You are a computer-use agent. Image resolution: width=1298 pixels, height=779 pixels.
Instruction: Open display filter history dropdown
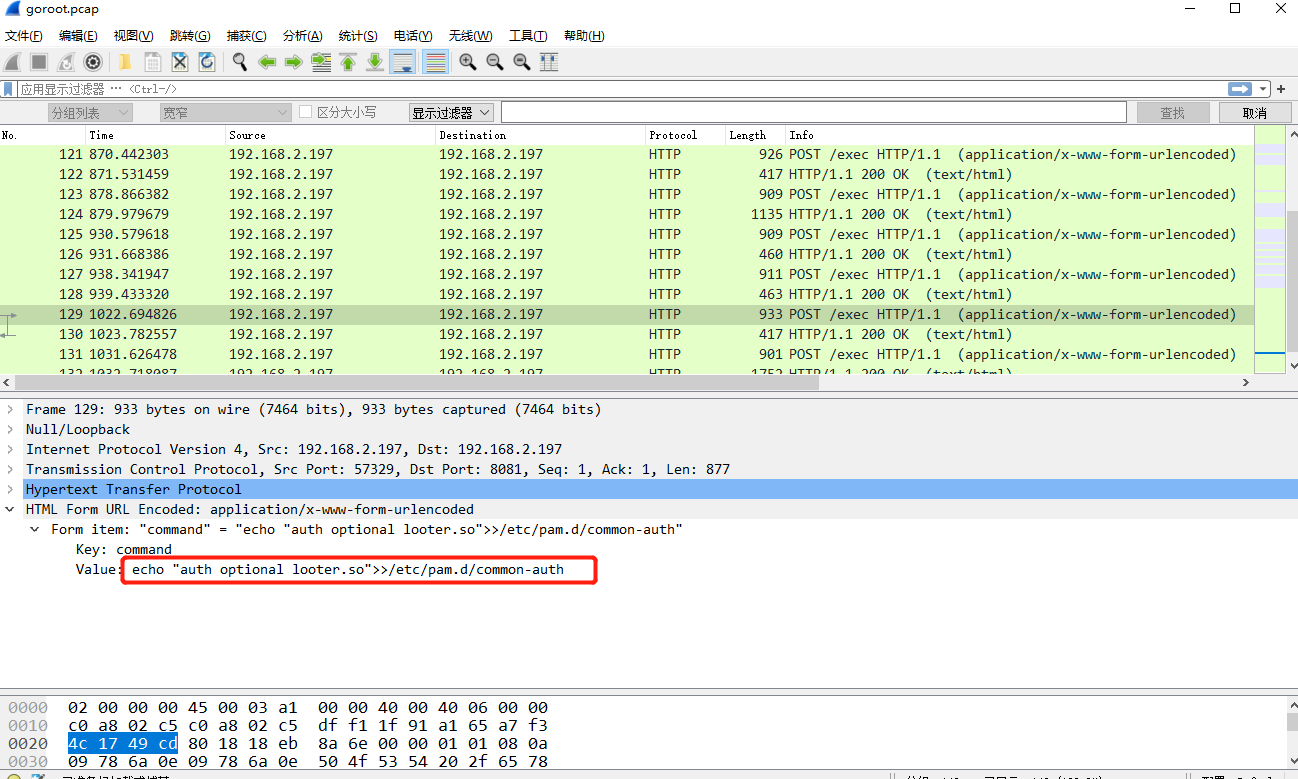tap(1264, 89)
